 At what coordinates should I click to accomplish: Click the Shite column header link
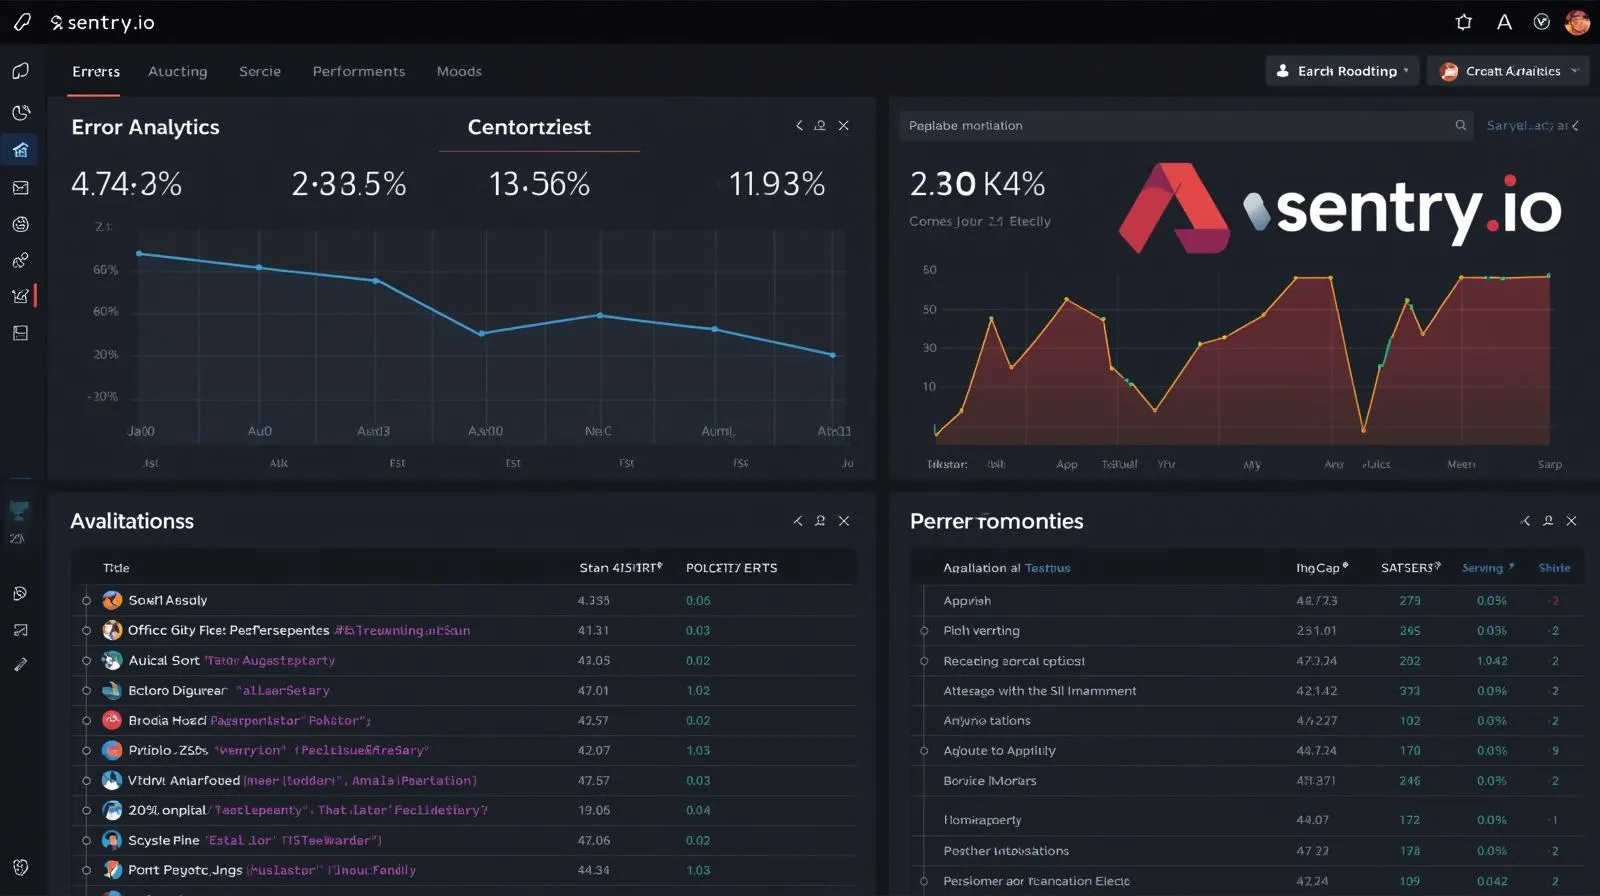click(1554, 567)
